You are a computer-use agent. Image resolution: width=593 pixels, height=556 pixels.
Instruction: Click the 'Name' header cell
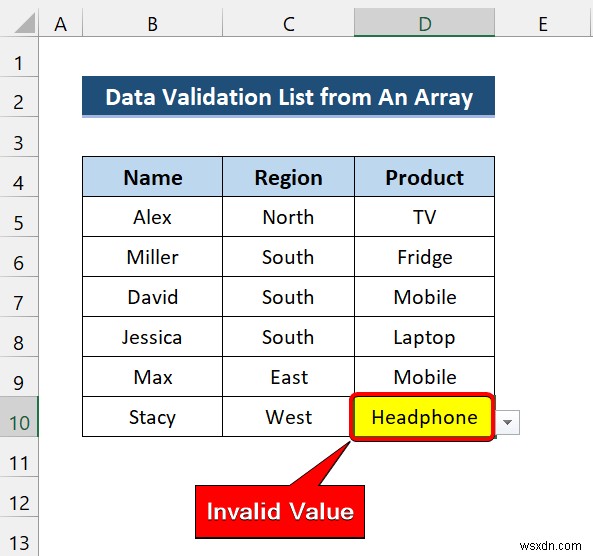pos(152,177)
